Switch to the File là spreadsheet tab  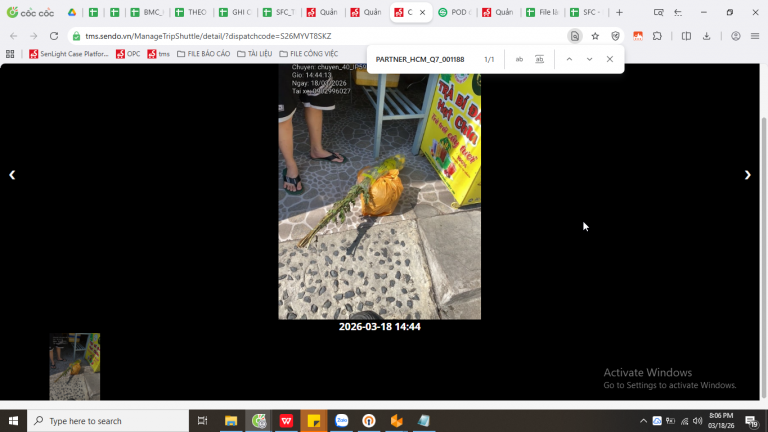coord(542,12)
